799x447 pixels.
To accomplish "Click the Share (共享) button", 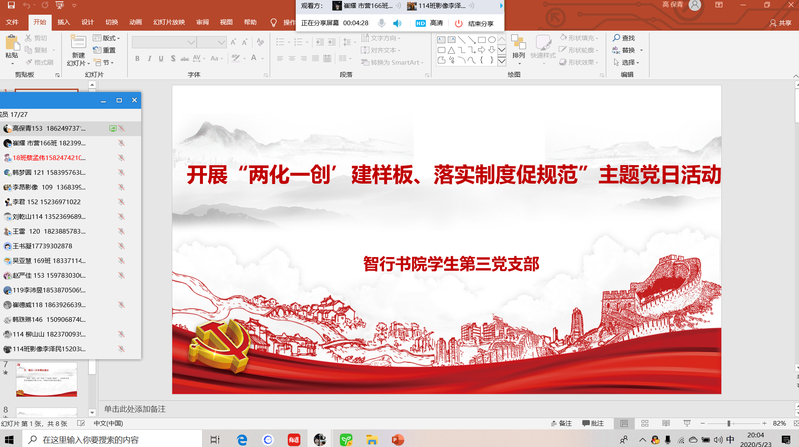I will pos(778,22).
